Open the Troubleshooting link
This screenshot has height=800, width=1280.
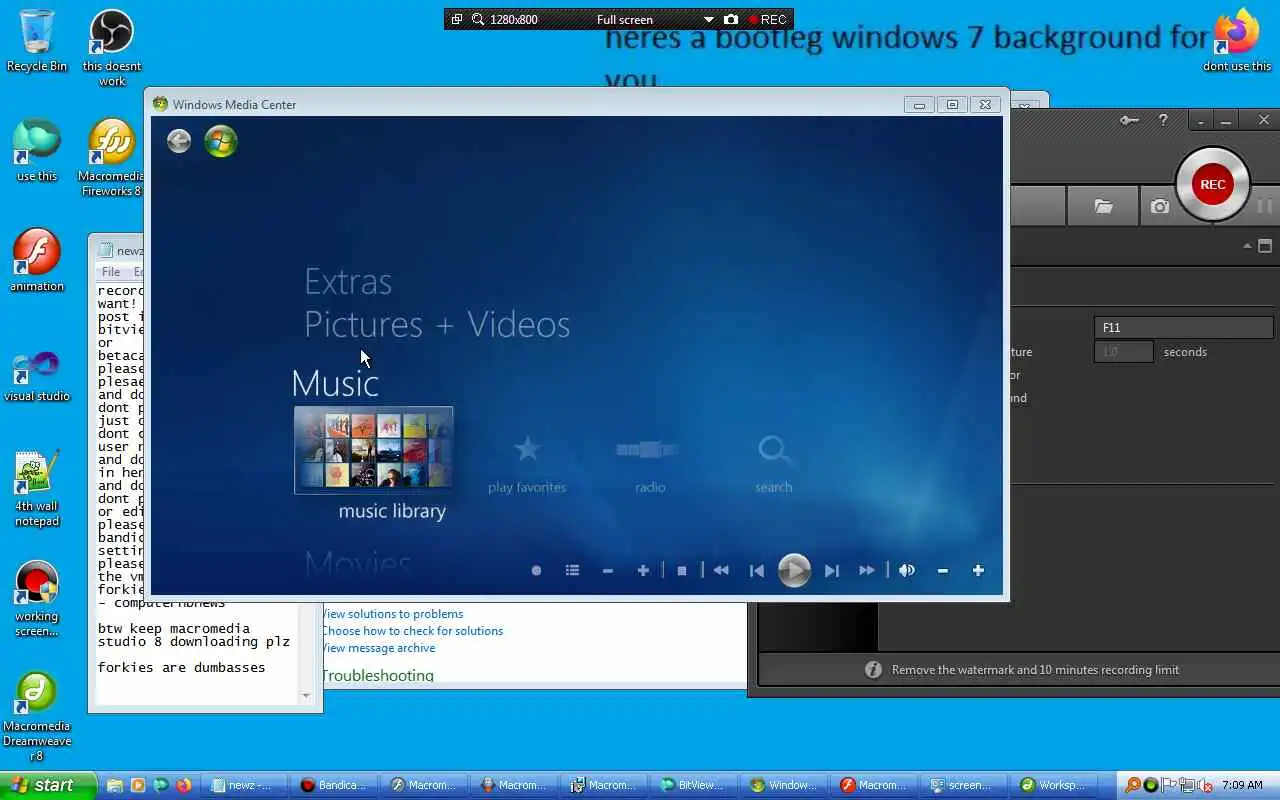(378, 675)
